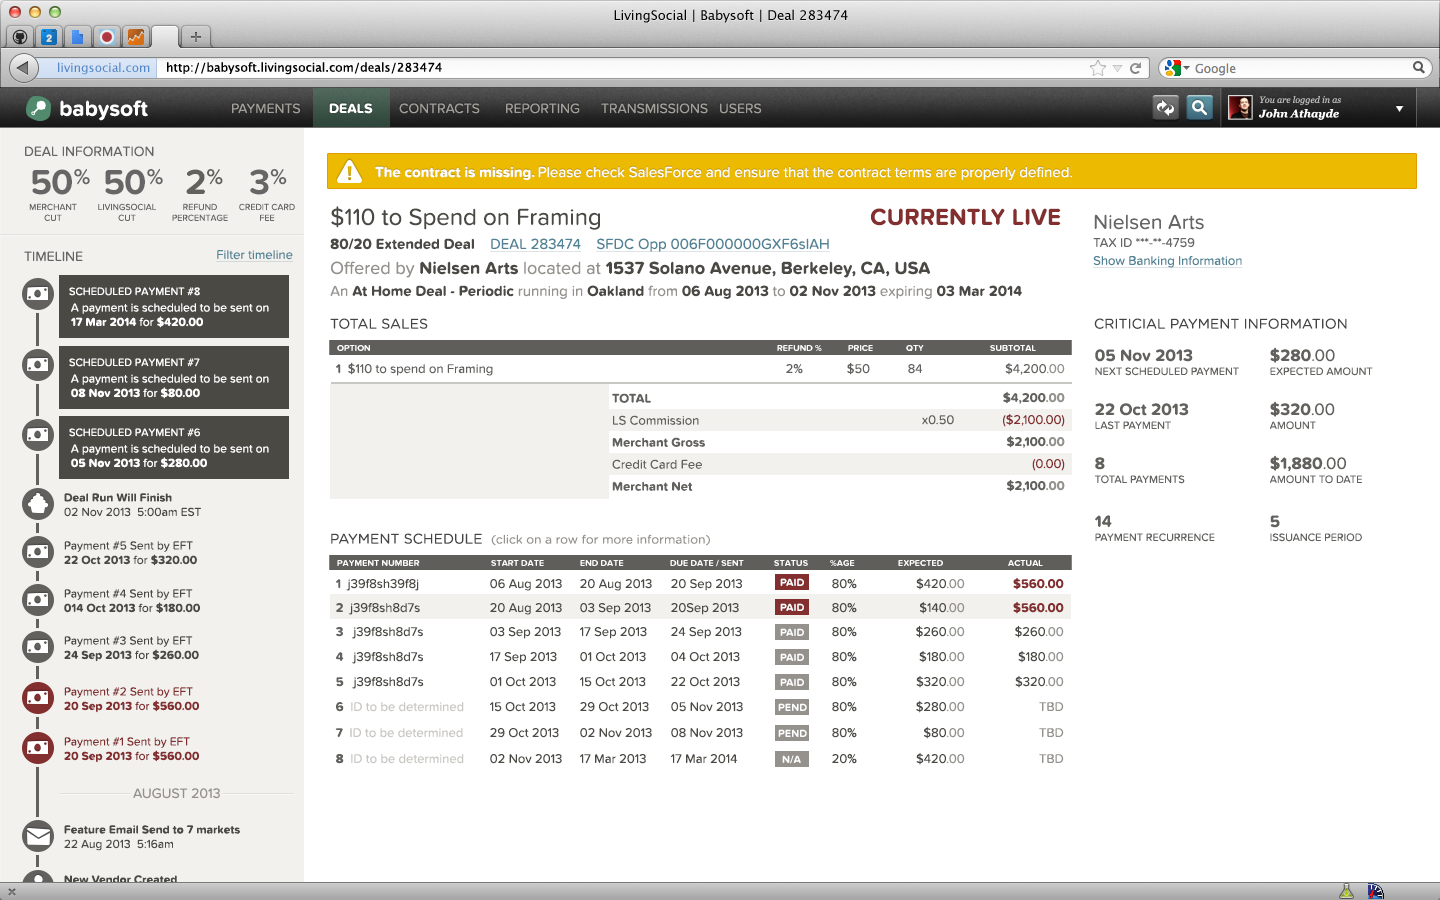Image resolution: width=1440 pixels, height=900 pixels.
Task: Click the Nielsen Arts merchant heading
Action: pyautogui.click(x=1148, y=222)
